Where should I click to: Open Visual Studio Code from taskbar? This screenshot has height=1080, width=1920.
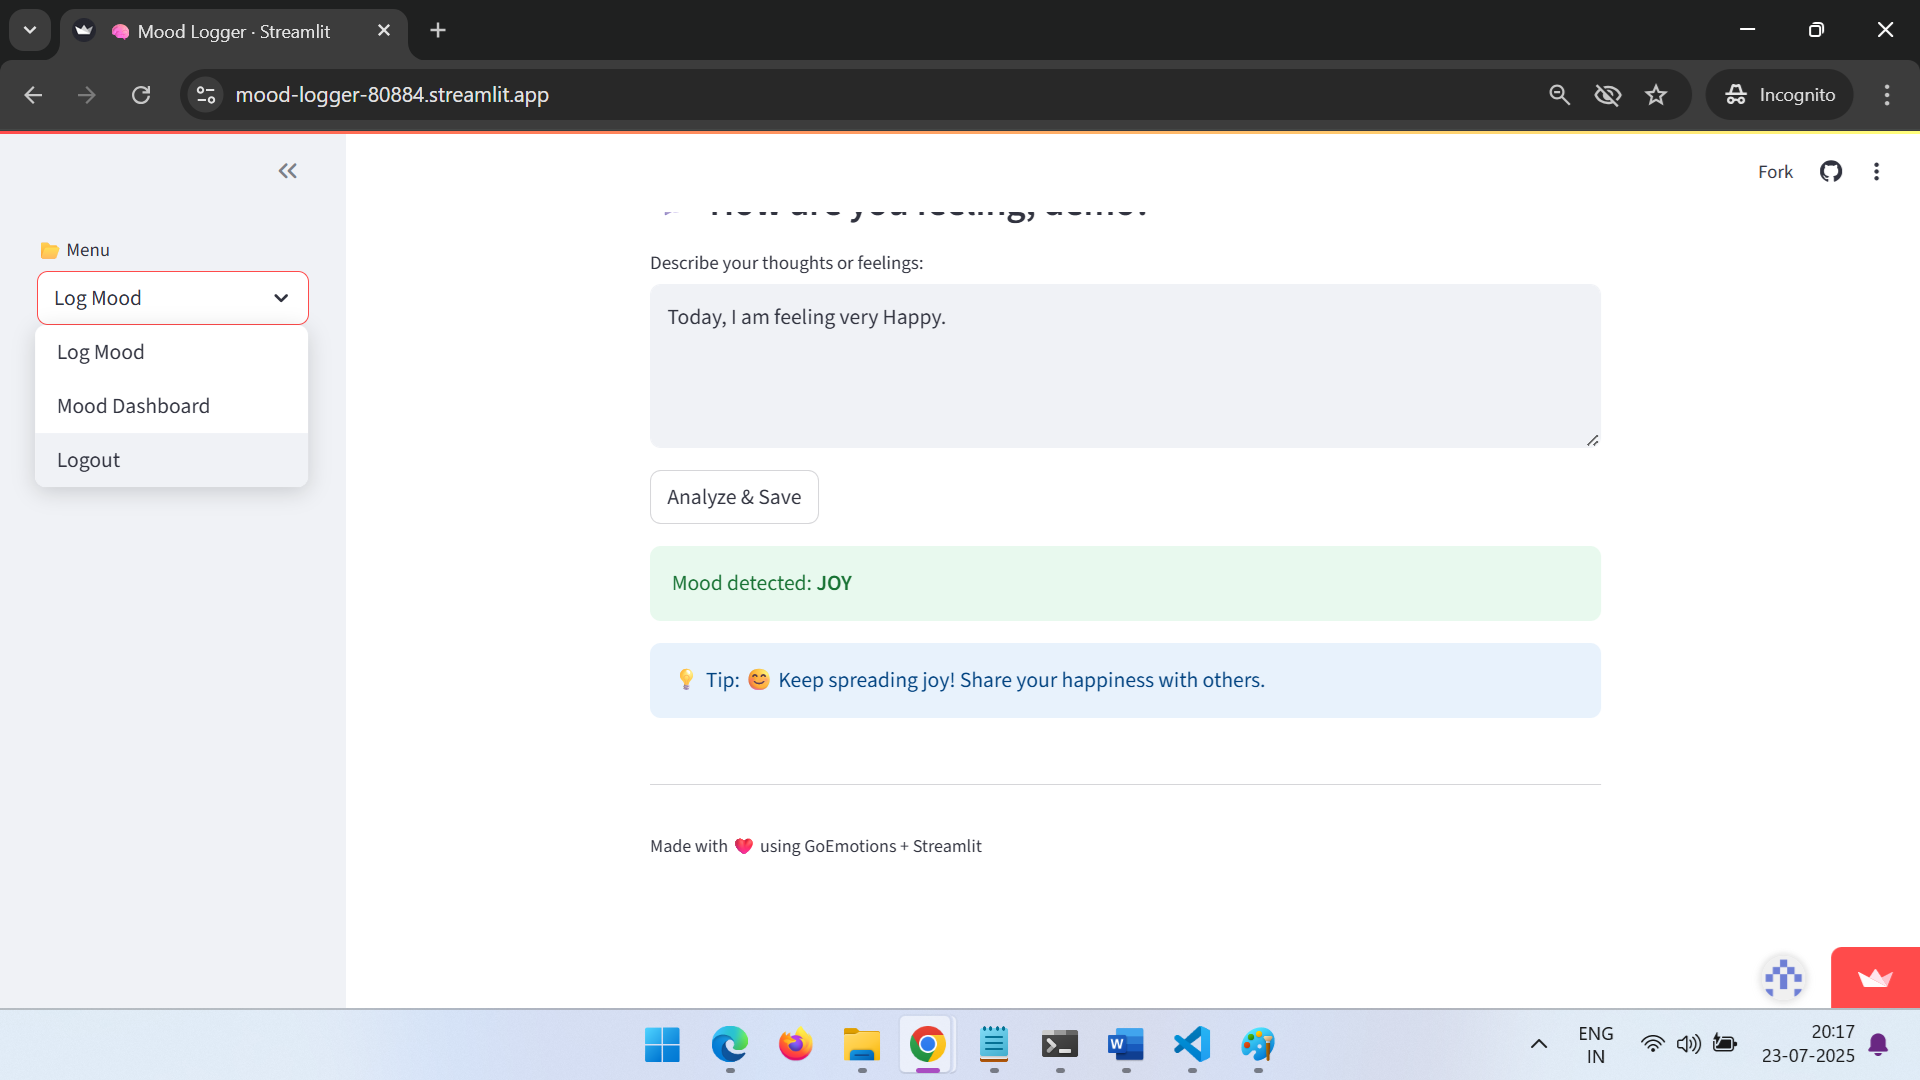pos(1191,1045)
